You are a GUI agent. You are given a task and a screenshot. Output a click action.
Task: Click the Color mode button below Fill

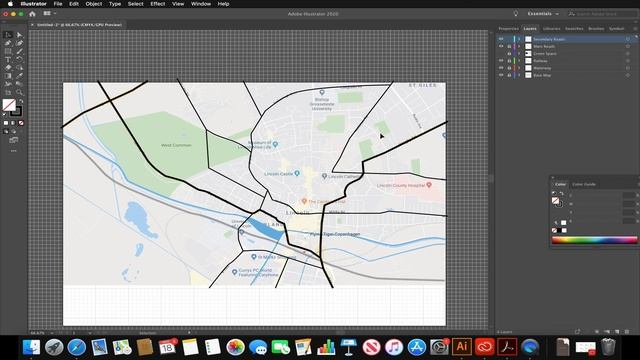pos(6,123)
